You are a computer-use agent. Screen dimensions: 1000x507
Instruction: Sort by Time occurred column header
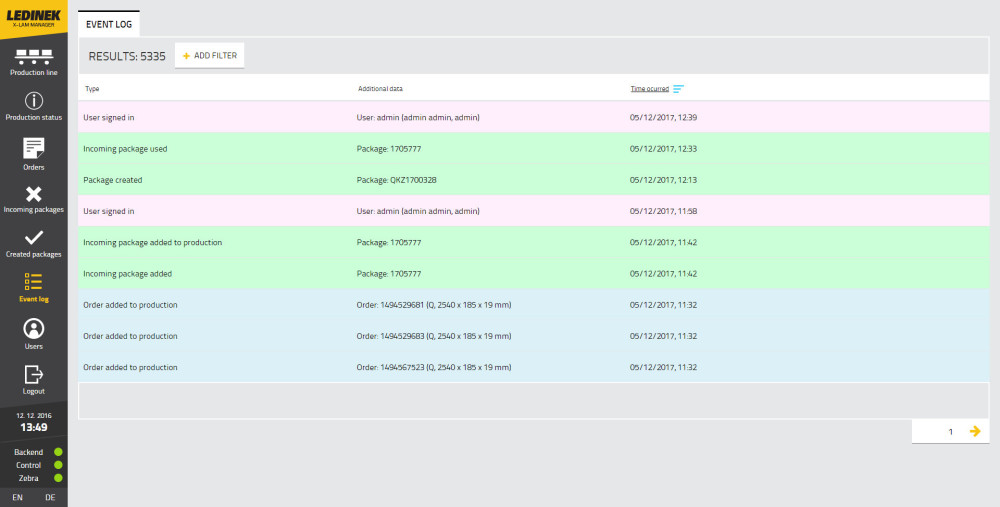649,89
